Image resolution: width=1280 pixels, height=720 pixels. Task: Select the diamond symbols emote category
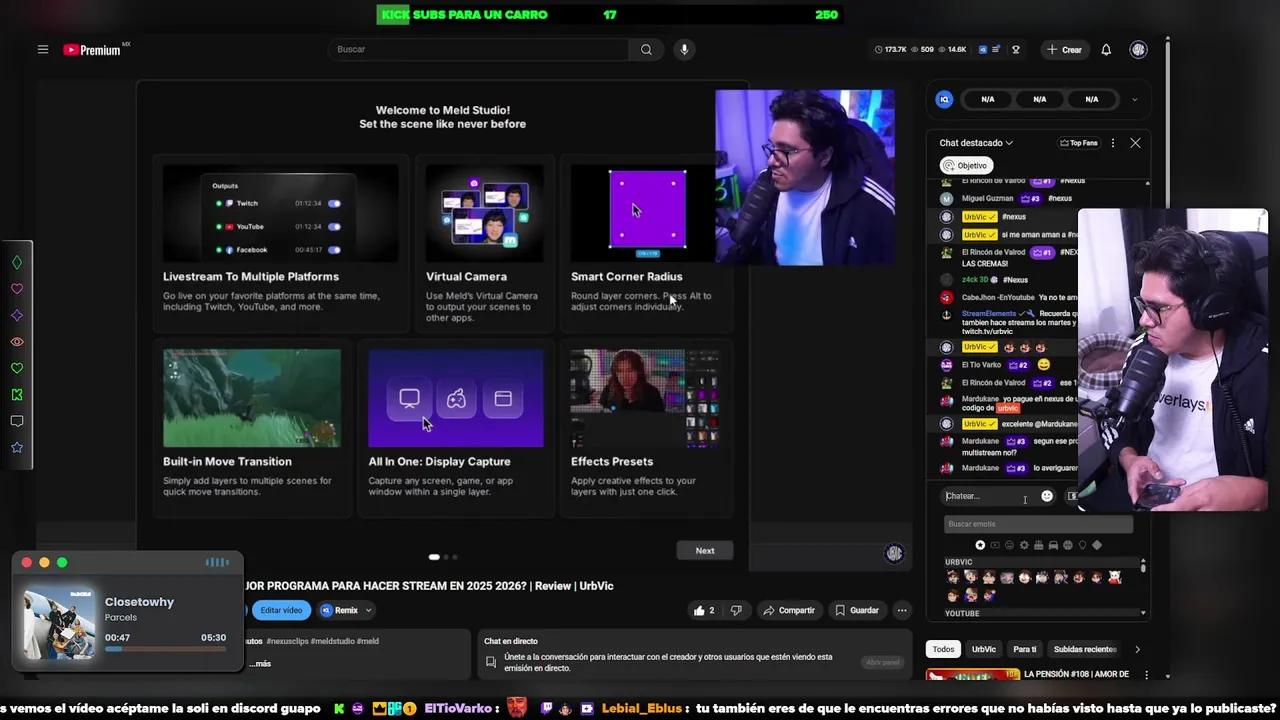point(1097,545)
